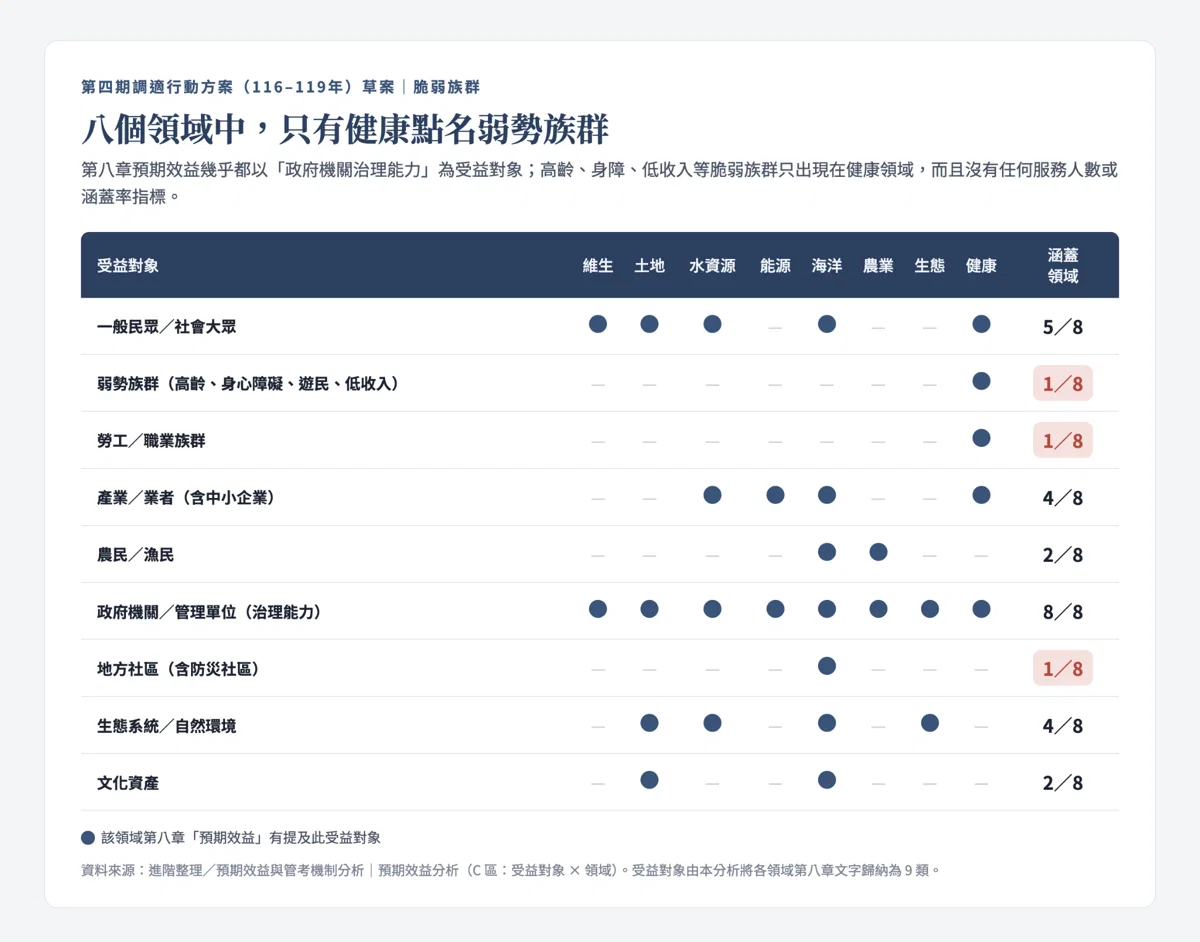Click the 土地 dot in 生態系統 row
The image size is (1200, 942).
pos(650,723)
